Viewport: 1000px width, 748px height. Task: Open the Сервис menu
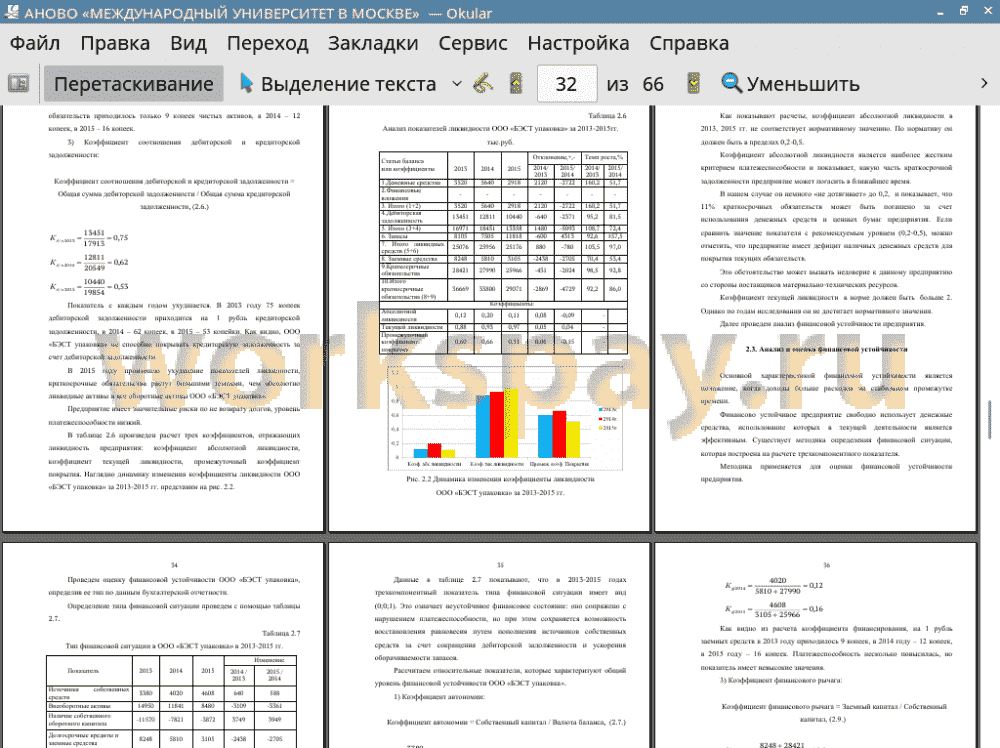(x=473, y=43)
